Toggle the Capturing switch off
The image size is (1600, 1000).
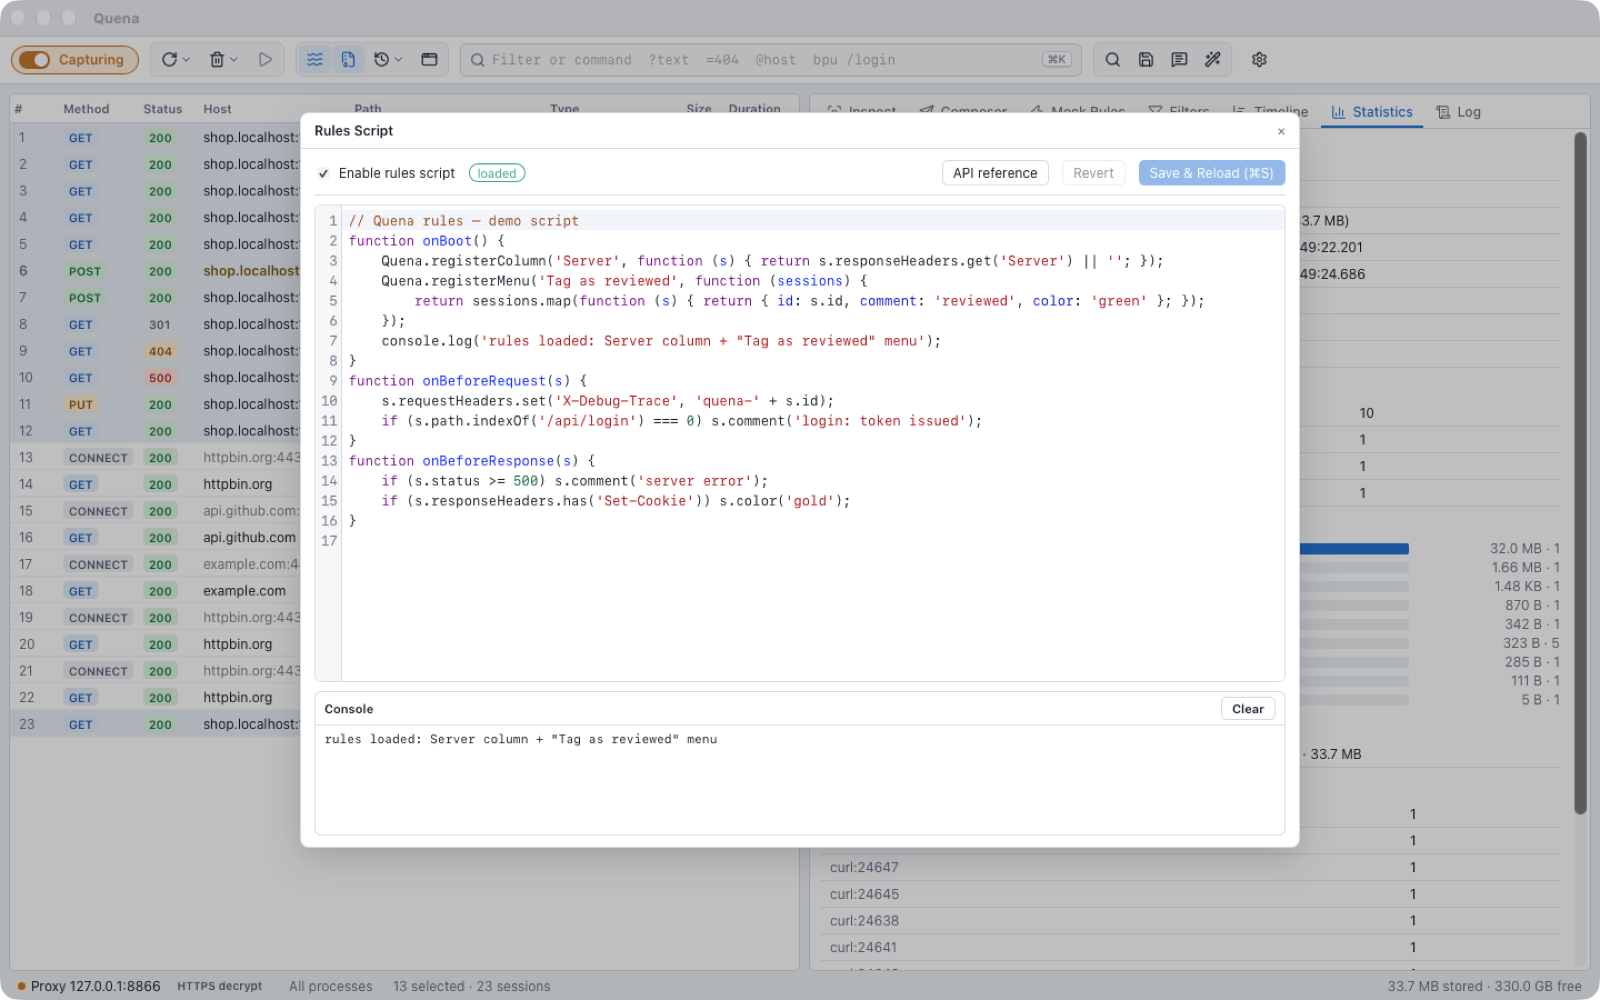(x=35, y=60)
